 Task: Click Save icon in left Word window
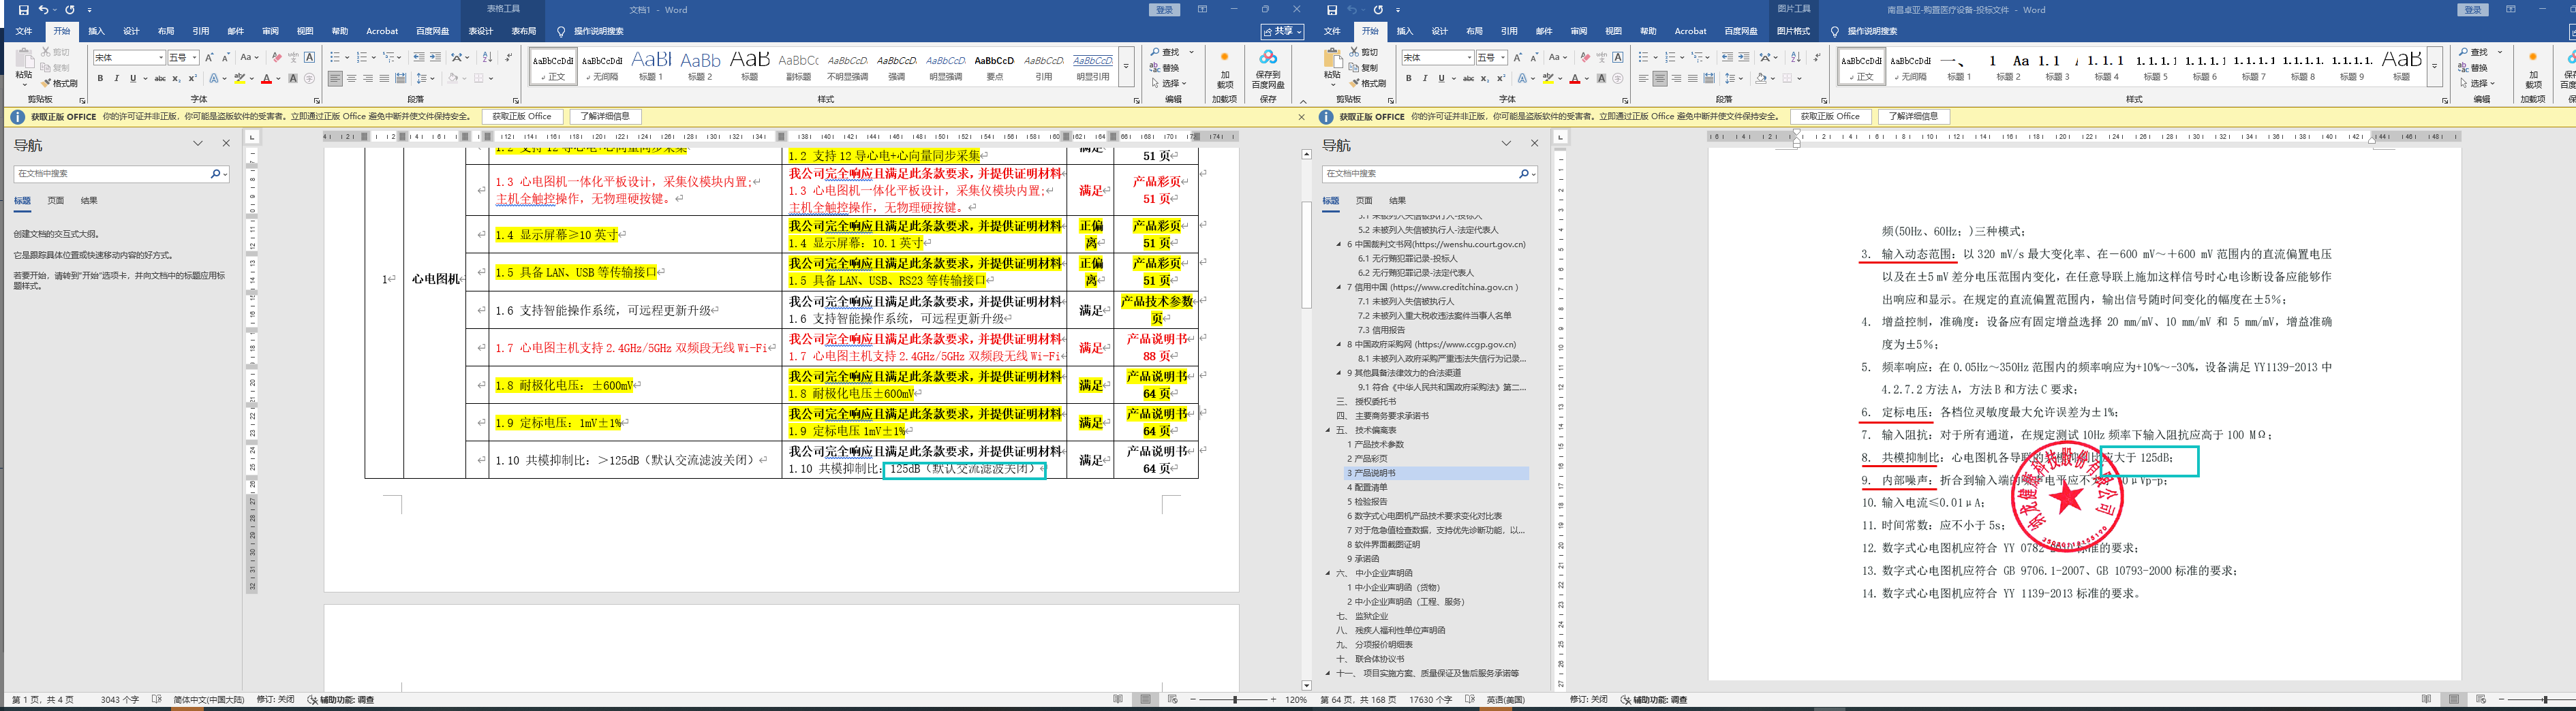[x=24, y=10]
